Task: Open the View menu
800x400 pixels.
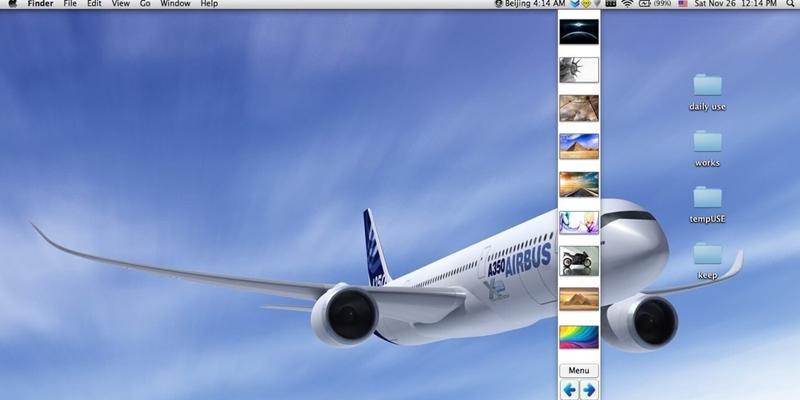Action: (x=120, y=4)
